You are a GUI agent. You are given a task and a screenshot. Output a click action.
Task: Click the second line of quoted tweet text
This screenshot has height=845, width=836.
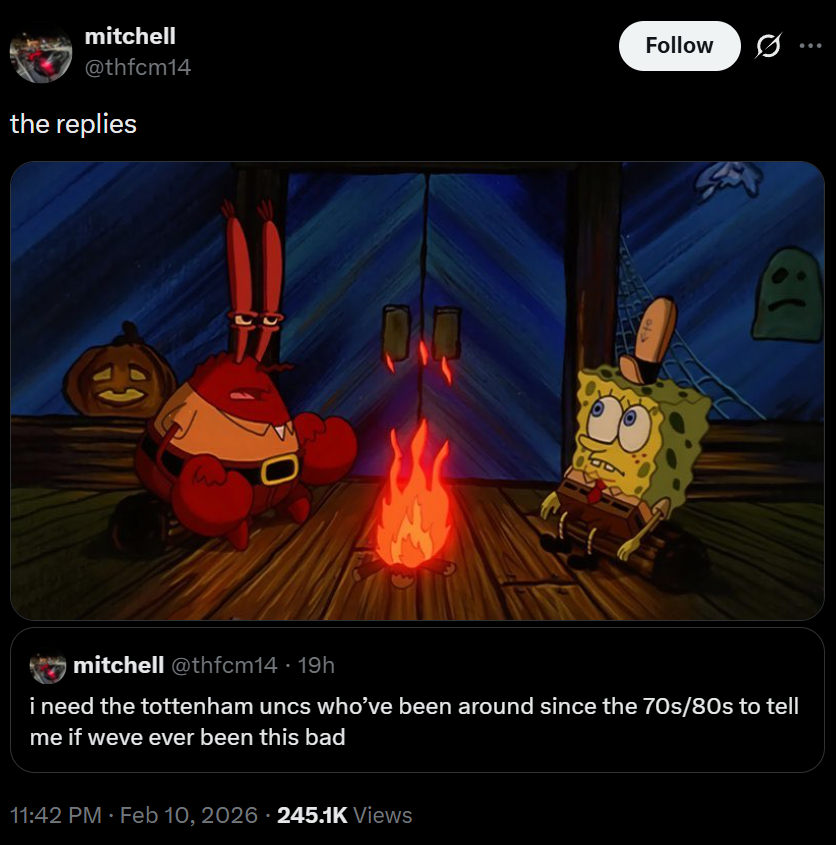click(188, 737)
